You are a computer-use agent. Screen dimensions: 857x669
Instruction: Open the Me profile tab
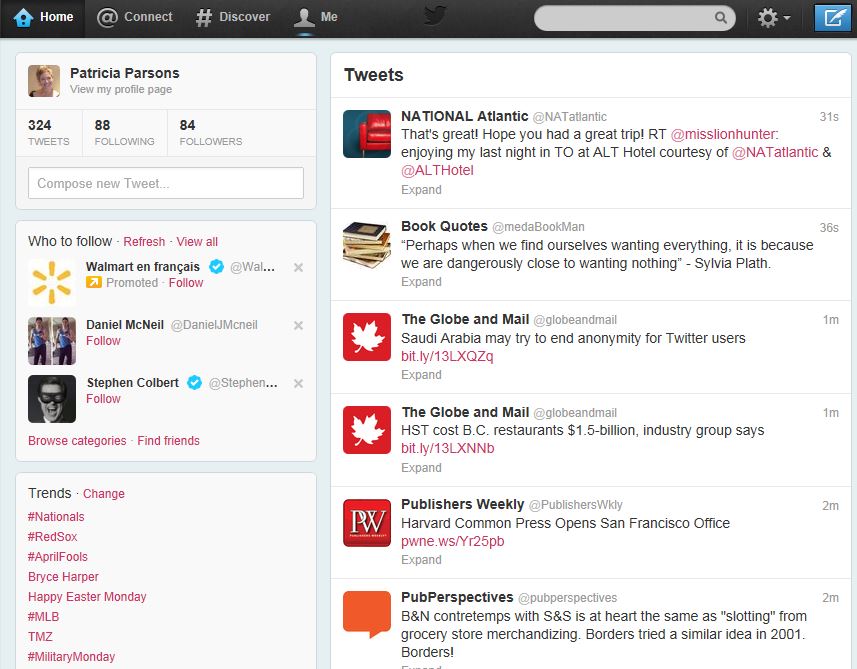pyautogui.click(x=316, y=17)
